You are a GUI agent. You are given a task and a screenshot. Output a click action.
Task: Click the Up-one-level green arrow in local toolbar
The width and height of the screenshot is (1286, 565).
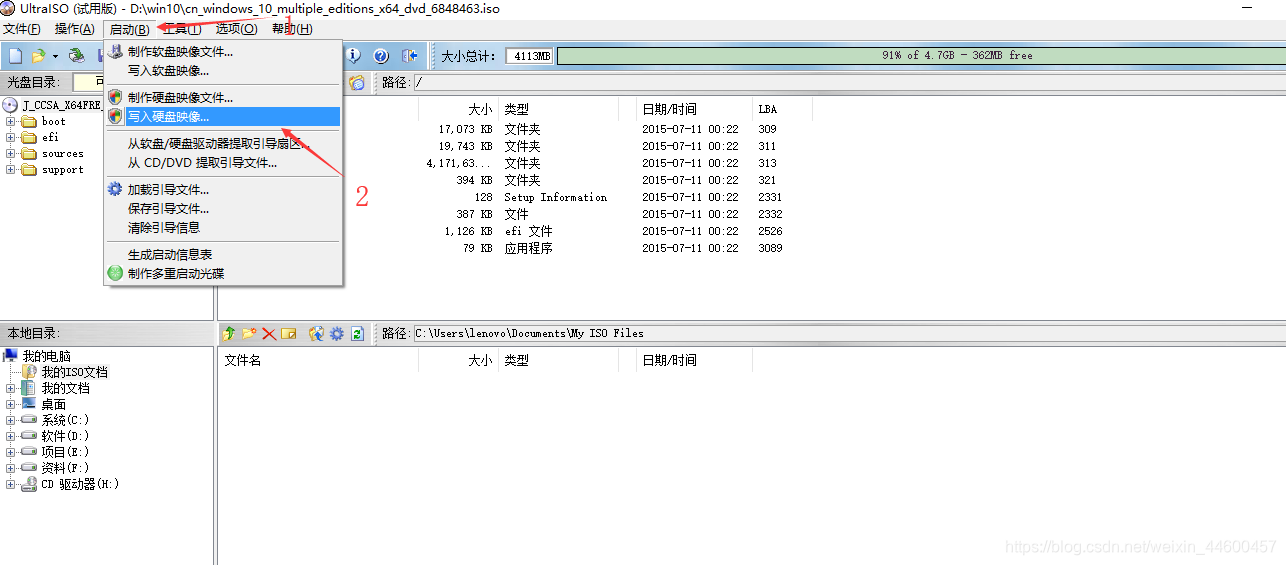coord(229,333)
